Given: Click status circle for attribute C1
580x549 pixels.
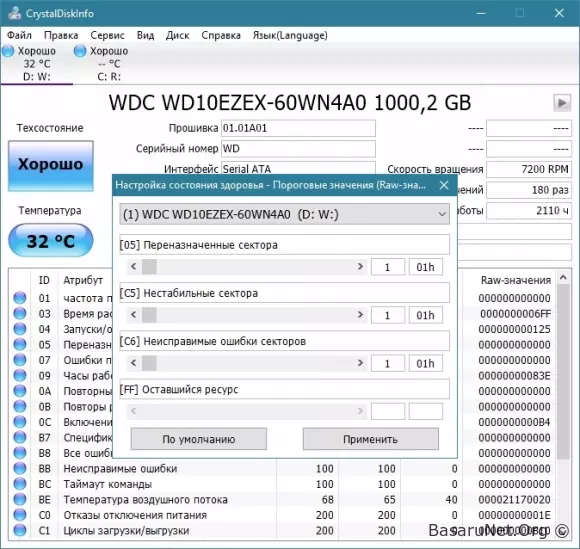Looking at the screenshot, I should pyautogui.click(x=20, y=531).
